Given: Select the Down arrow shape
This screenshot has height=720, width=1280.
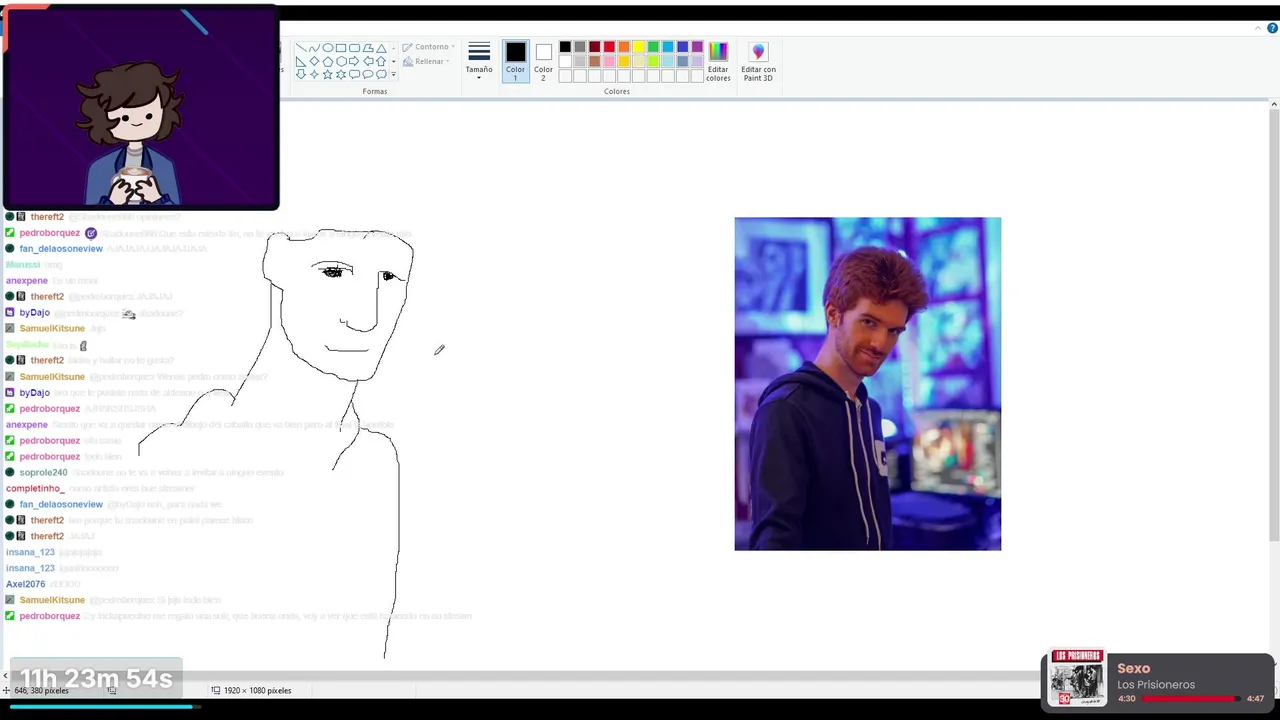Looking at the screenshot, I should click(x=301, y=74).
